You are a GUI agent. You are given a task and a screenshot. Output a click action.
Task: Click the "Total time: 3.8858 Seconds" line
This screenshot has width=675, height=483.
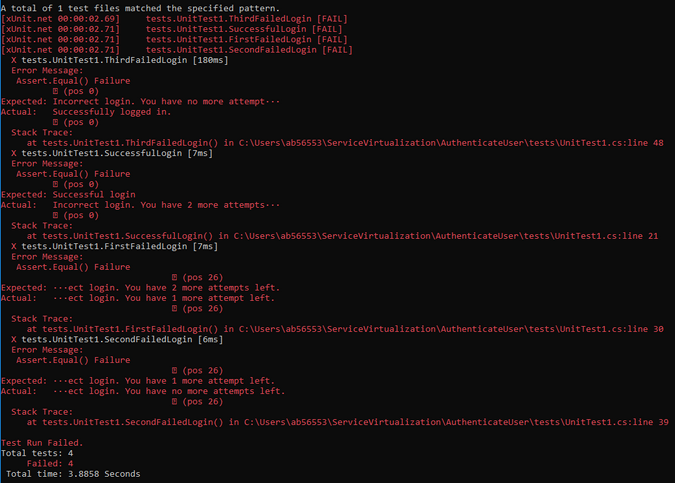[x=73, y=473]
